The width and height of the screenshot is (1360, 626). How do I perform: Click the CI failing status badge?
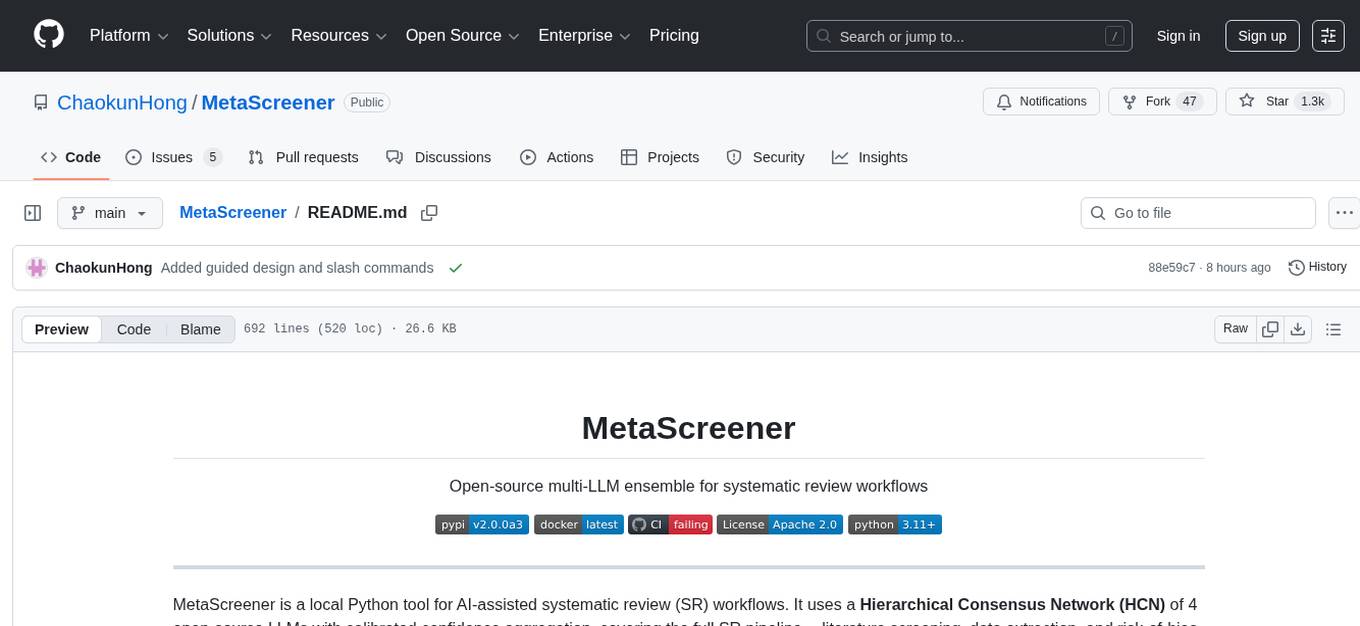coord(670,524)
